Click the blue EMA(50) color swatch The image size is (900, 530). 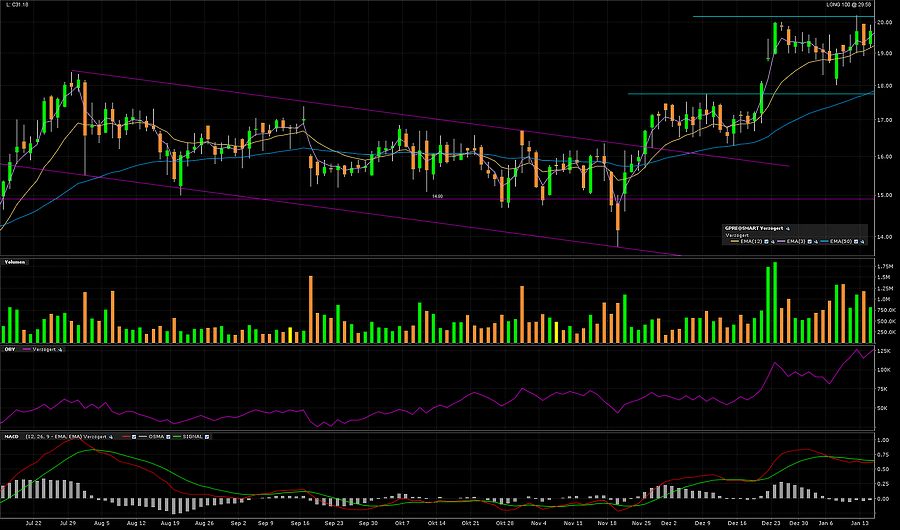[824, 241]
